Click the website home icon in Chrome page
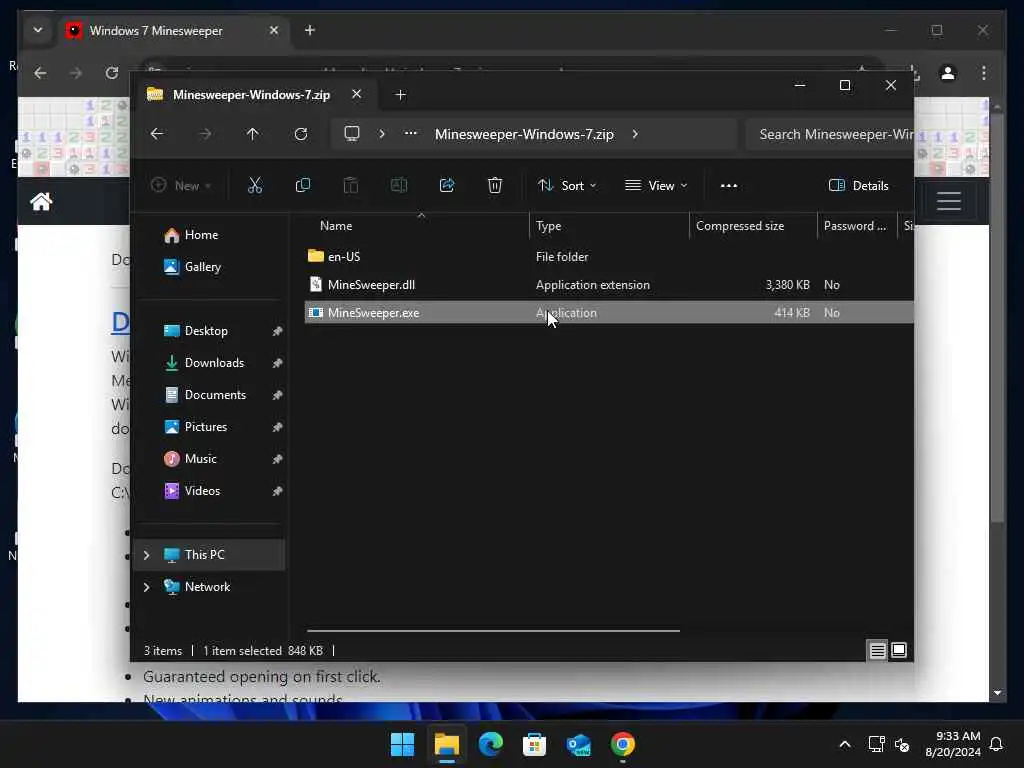The height and width of the screenshot is (768, 1024). tap(41, 201)
